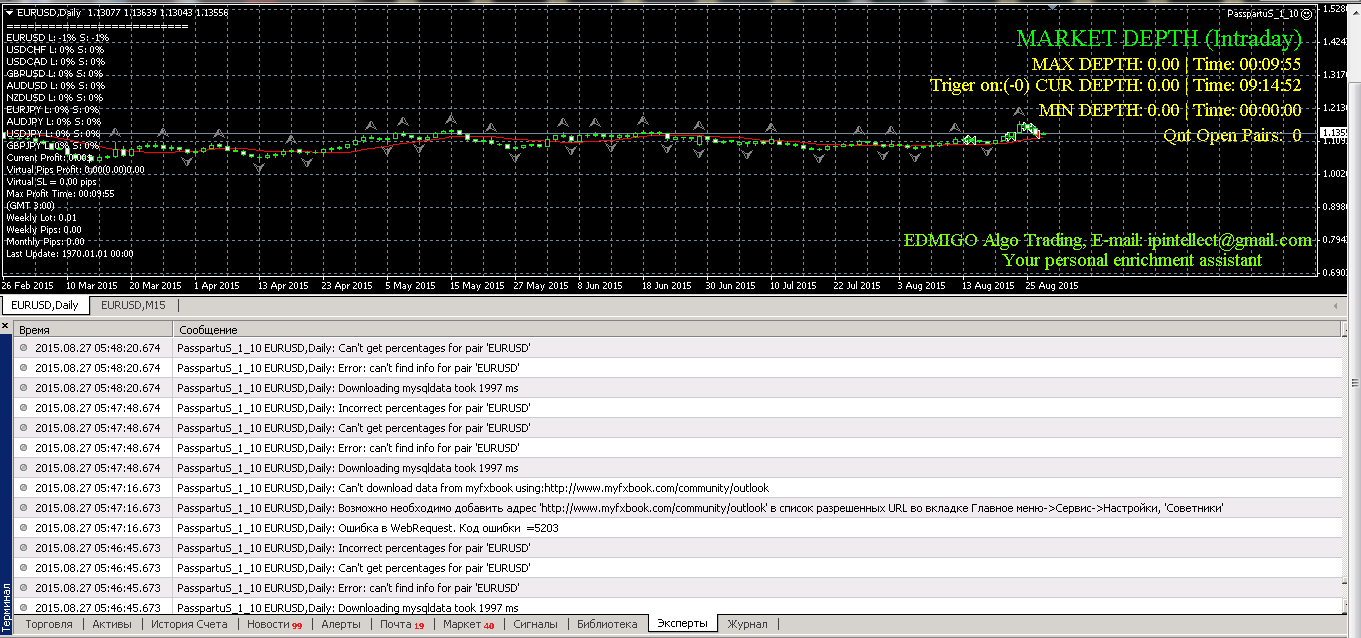1361x638 pixels.
Task: Open the Торговля terminal tab
Action: point(49,624)
